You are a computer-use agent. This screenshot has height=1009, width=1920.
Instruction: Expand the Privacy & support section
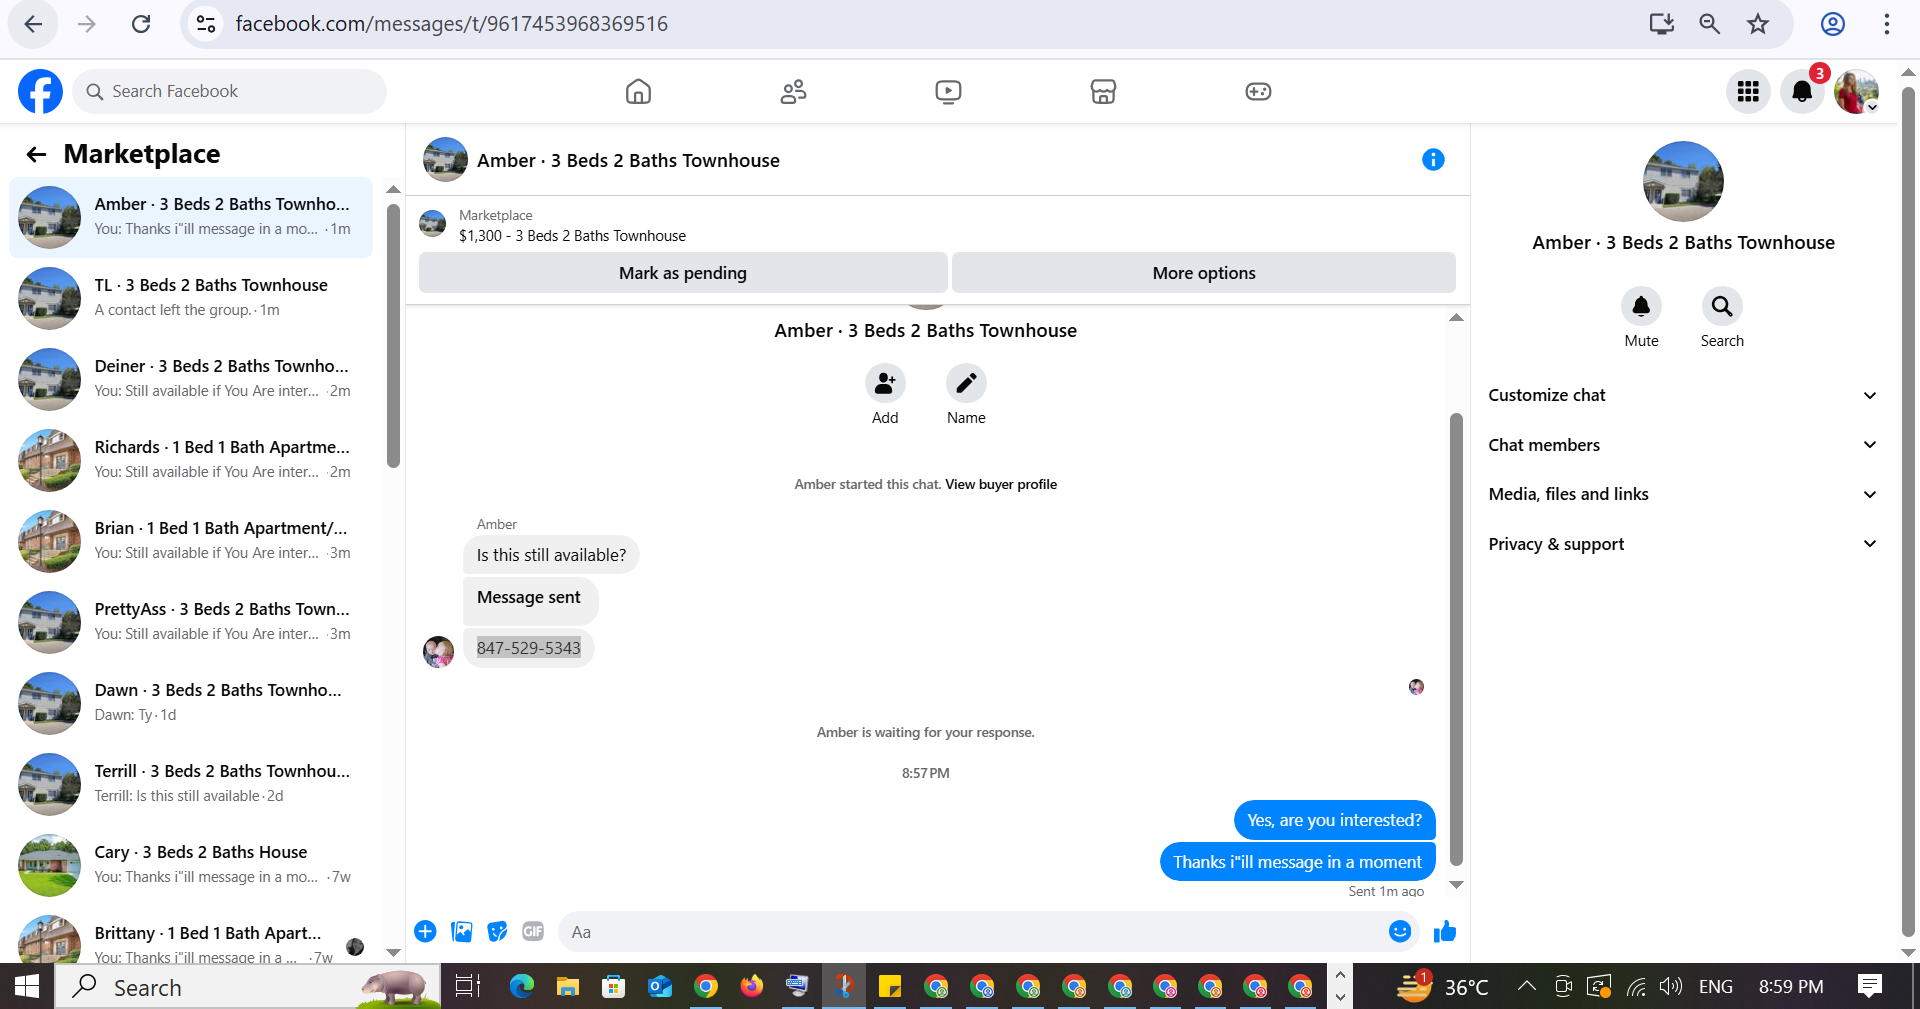[1683, 544]
